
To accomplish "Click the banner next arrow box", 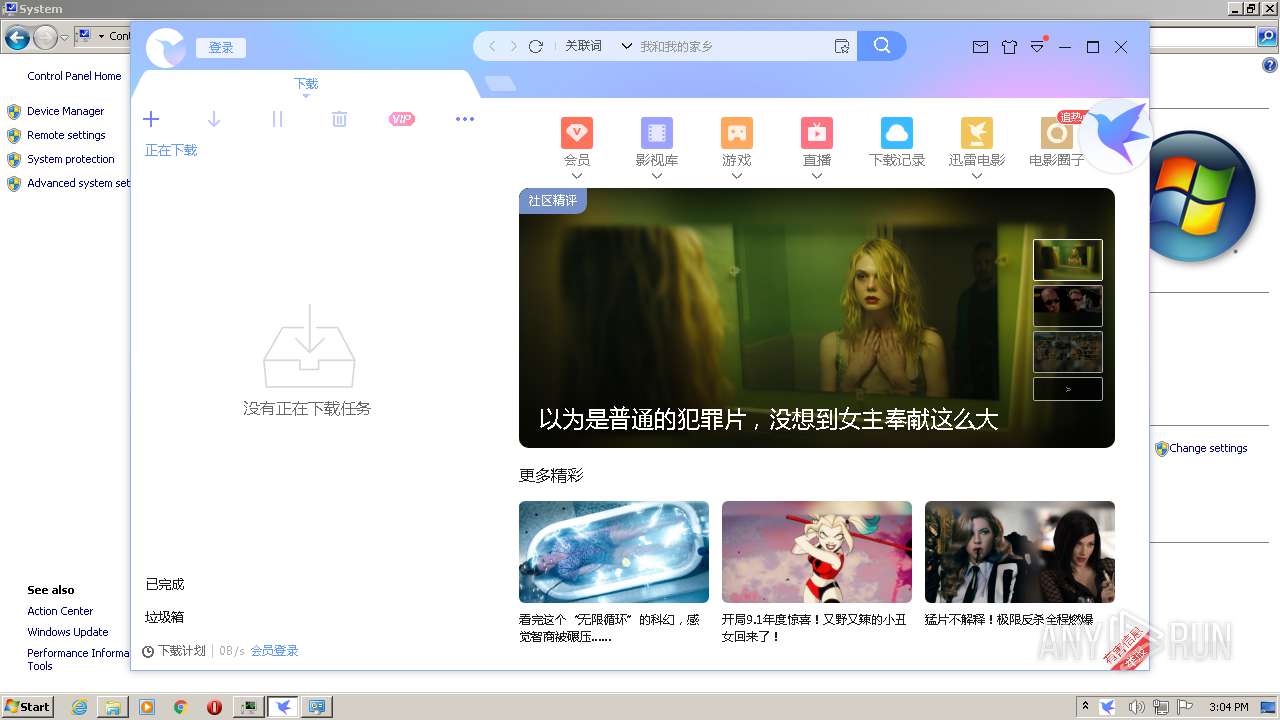I will click(1068, 389).
